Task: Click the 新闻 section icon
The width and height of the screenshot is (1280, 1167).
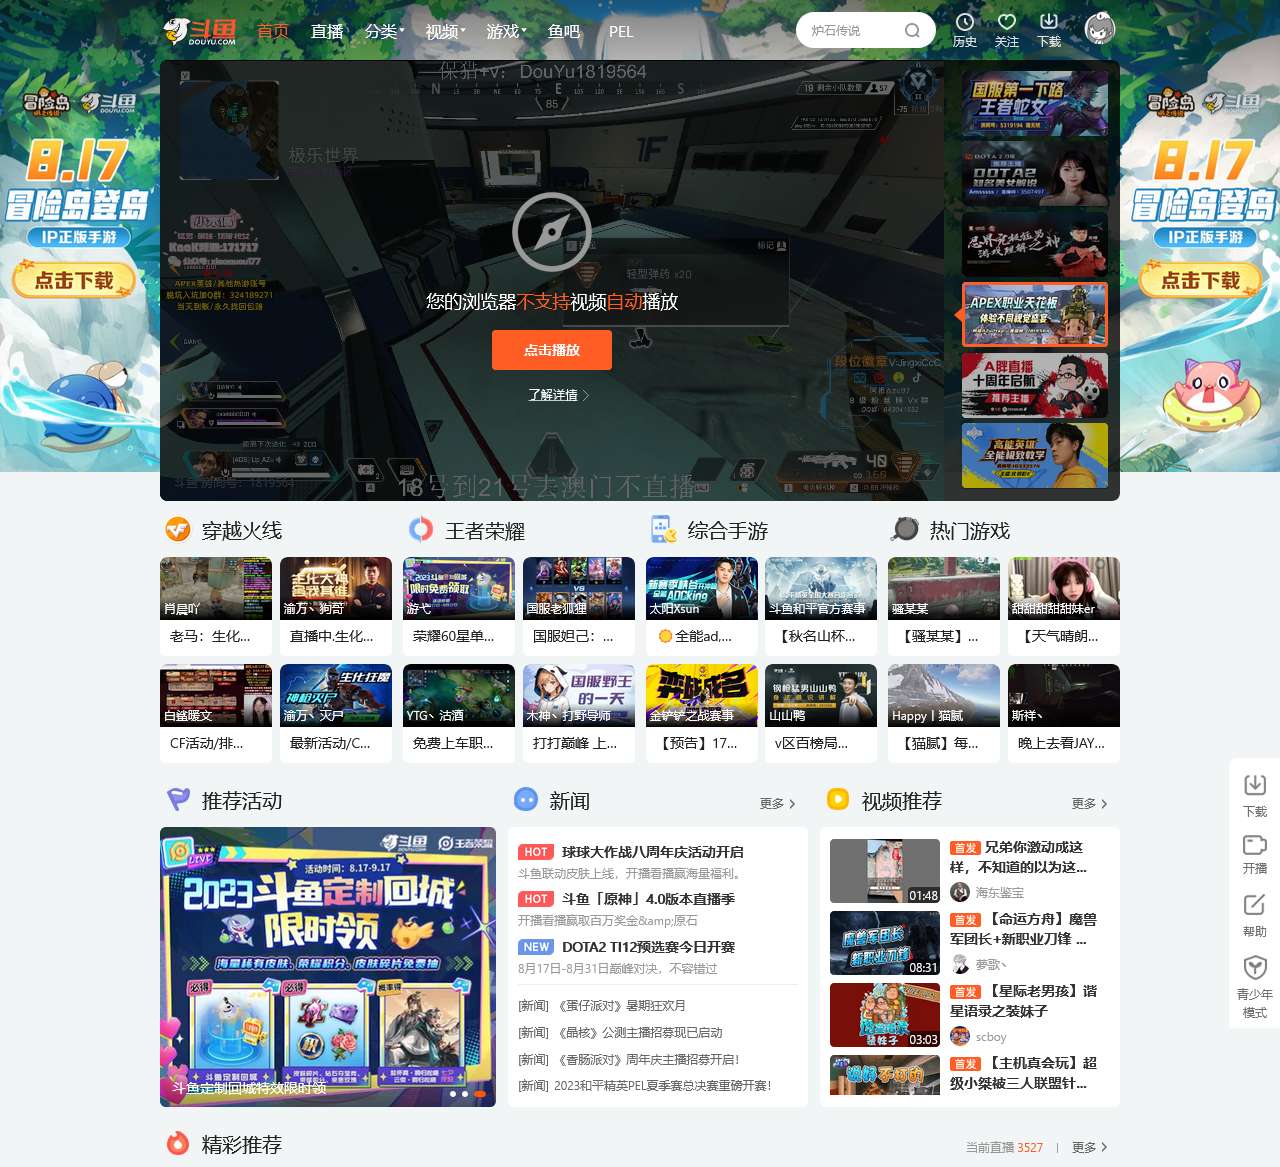Action: coord(526,799)
